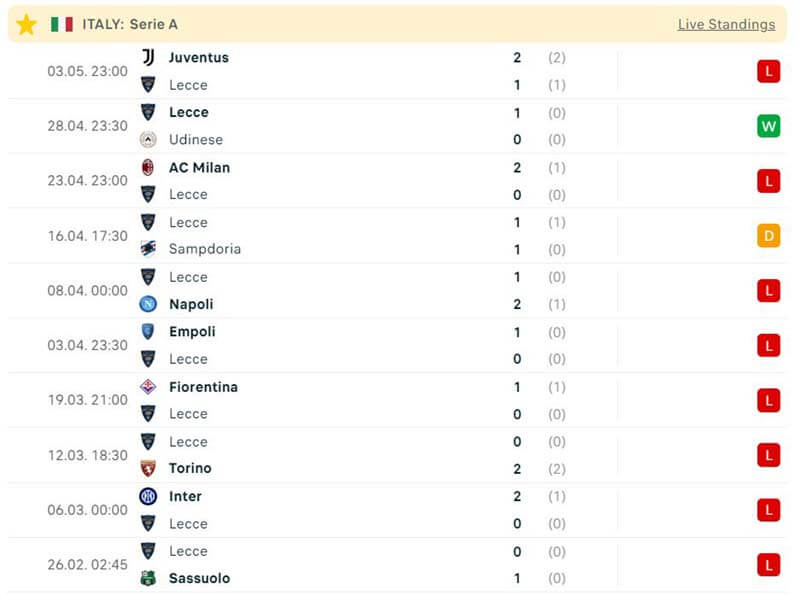Select the 06.03. 00:00 match date
The width and height of the screenshot is (800, 595).
(x=87, y=510)
